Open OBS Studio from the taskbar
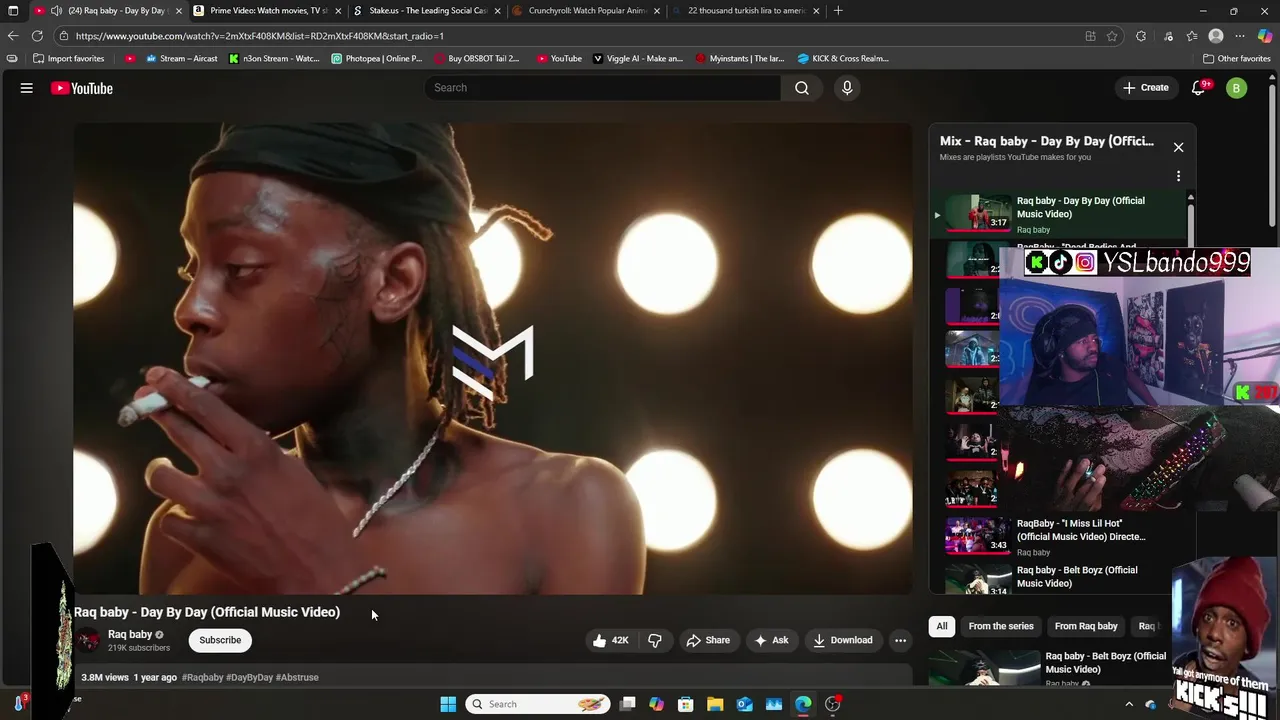This screenshot has width=1280, height=720. (x=833, y=704)
